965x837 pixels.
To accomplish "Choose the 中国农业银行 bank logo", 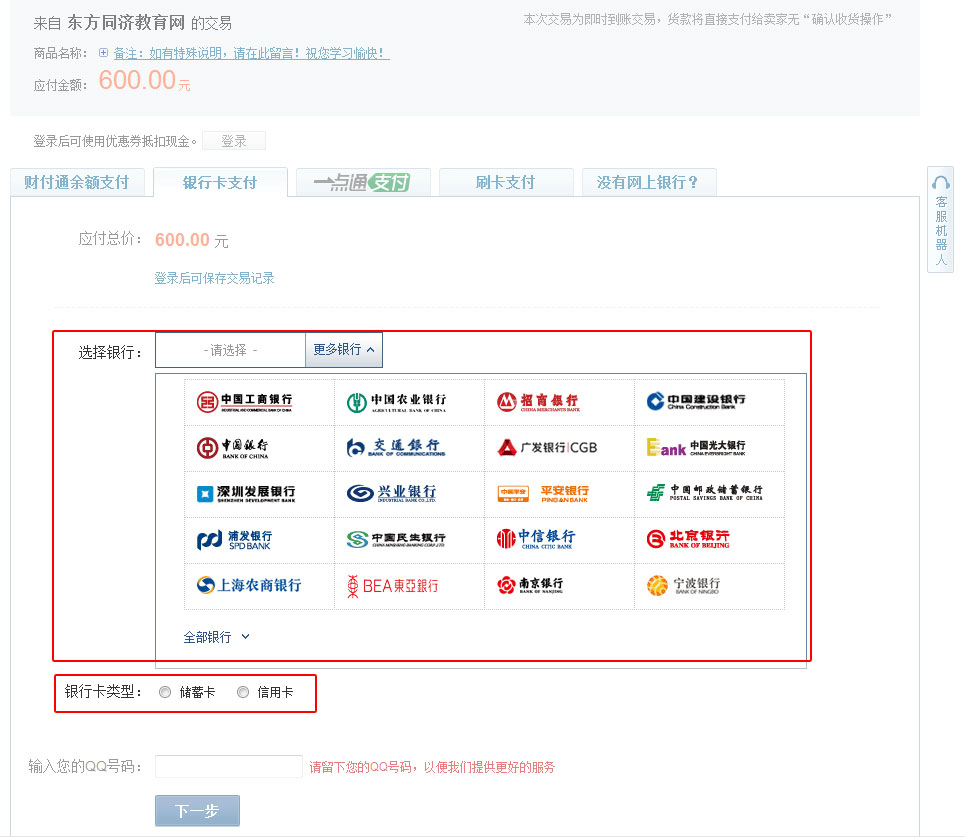I will point(396,402).
